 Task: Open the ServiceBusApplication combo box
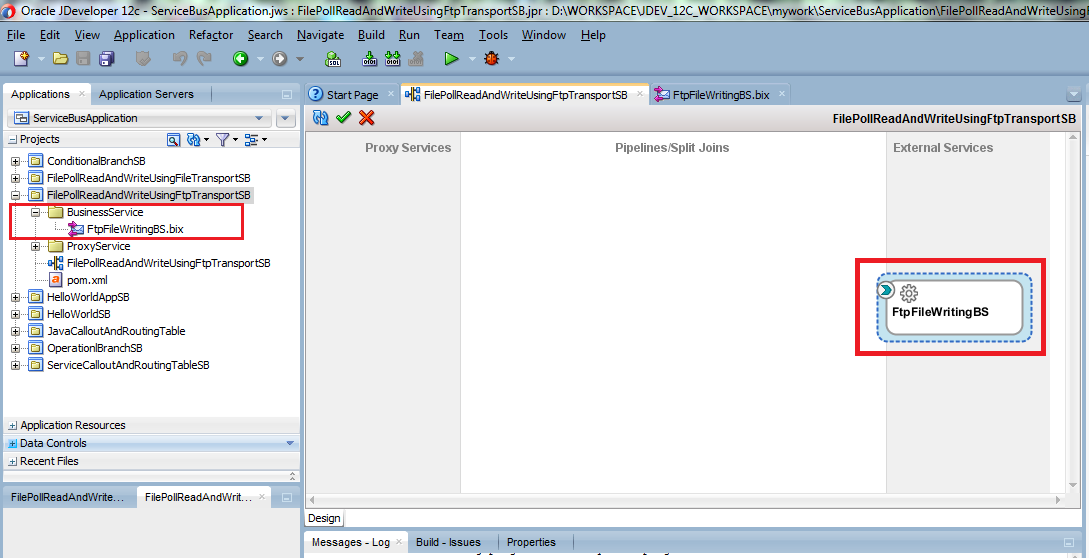pyautogui.click(x=140, y=118)
